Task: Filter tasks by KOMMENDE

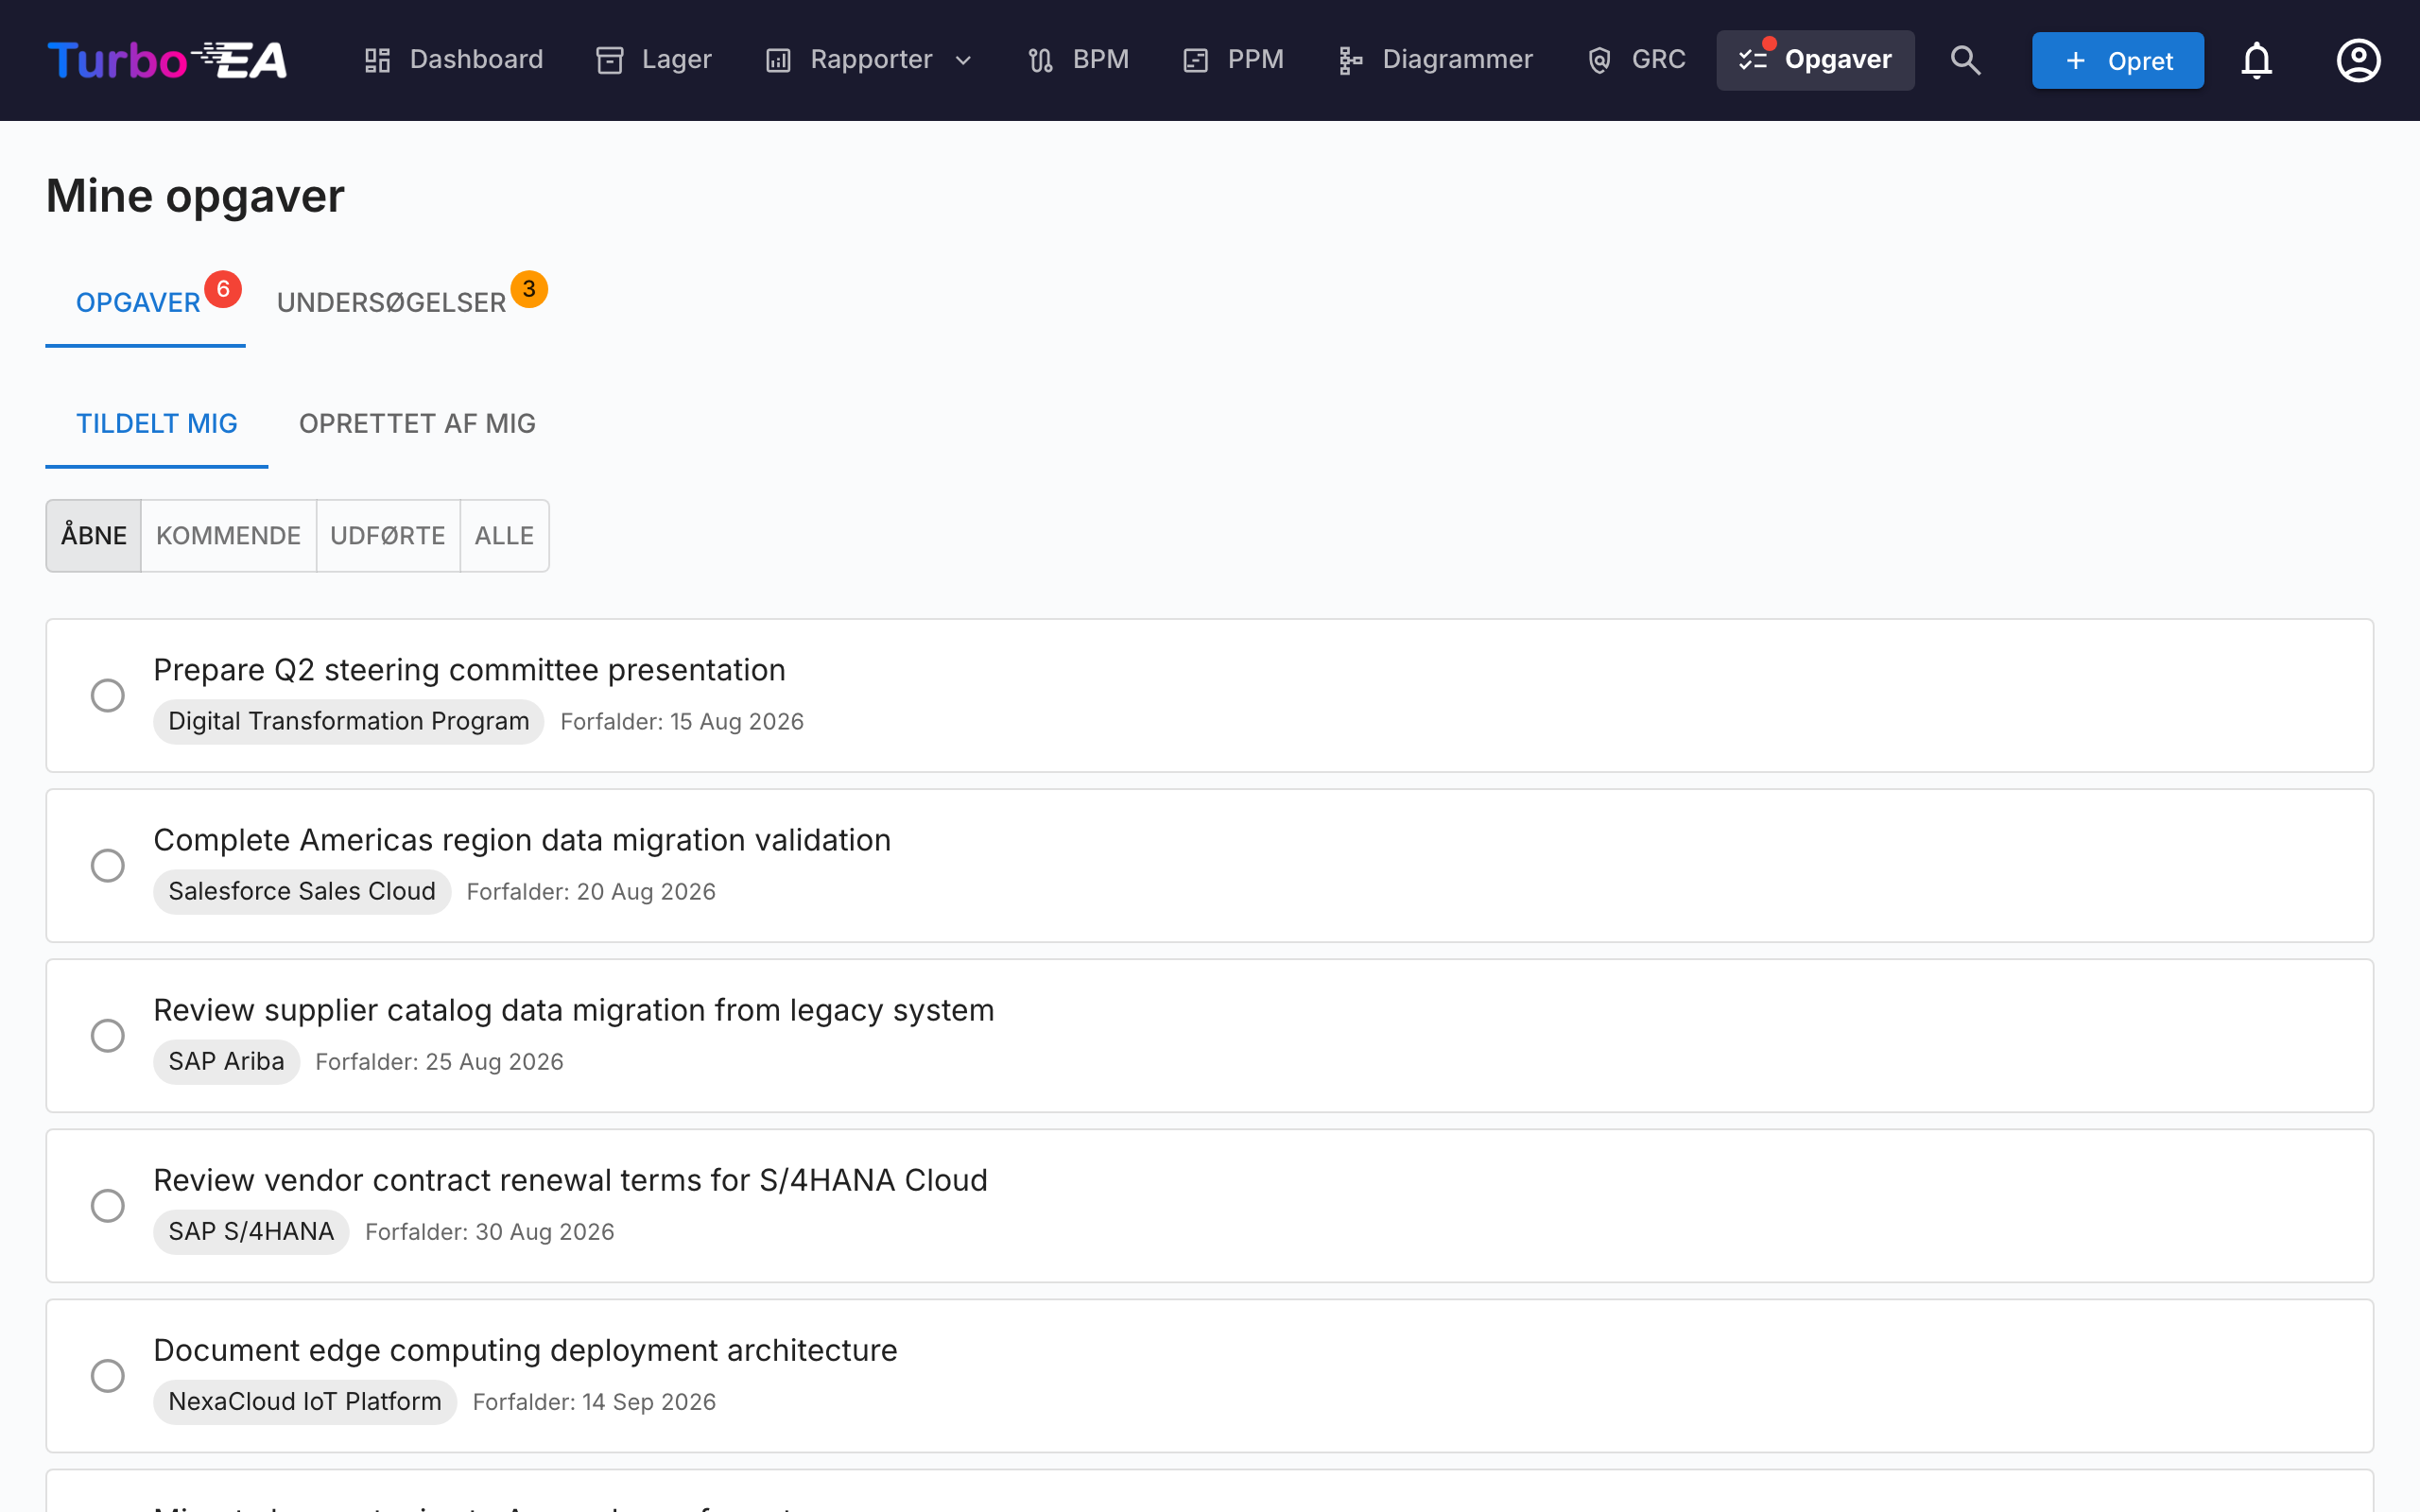Action: tap(228, 536)
